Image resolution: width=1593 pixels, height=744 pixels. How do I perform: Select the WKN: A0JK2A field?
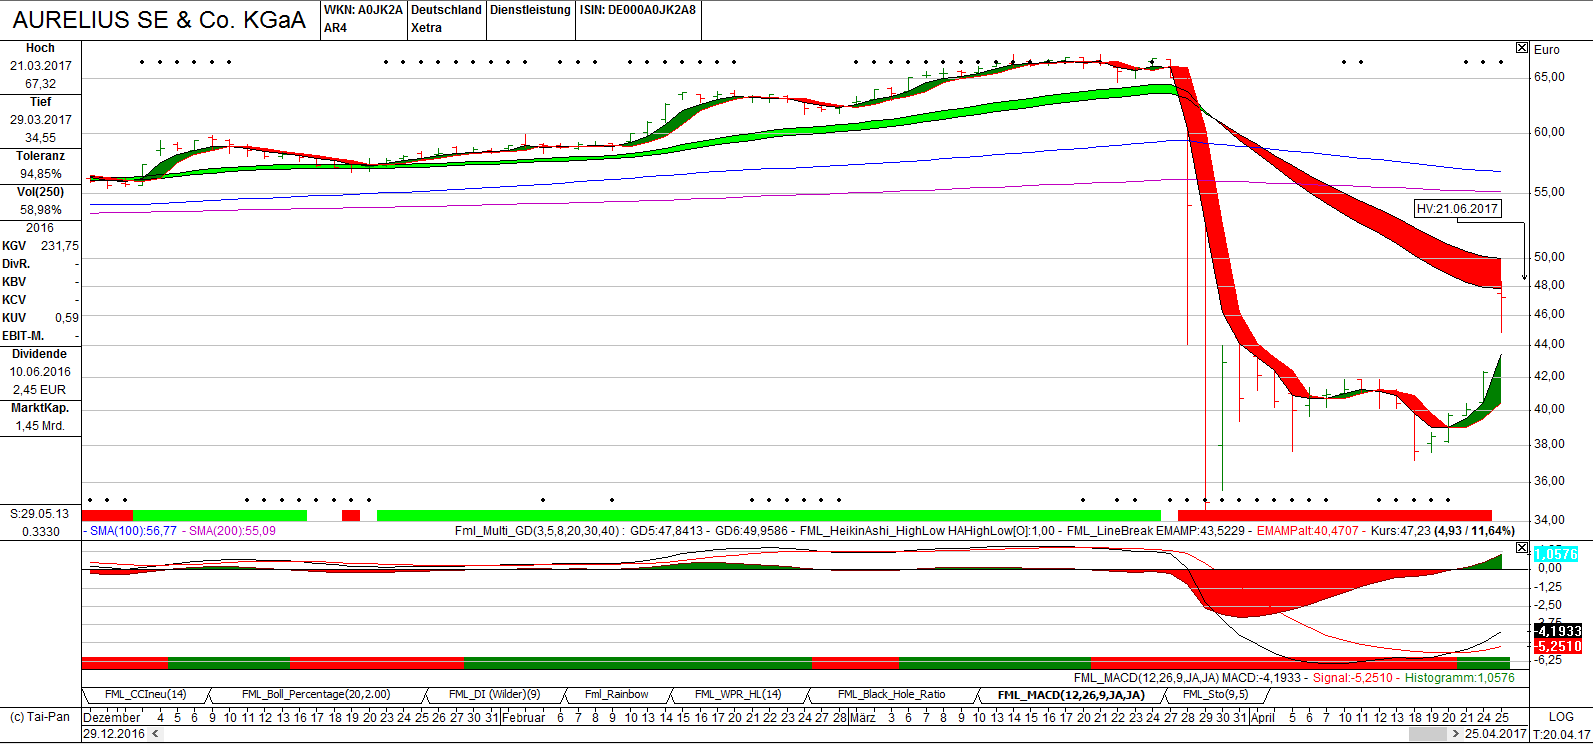(x=363, y=10)
